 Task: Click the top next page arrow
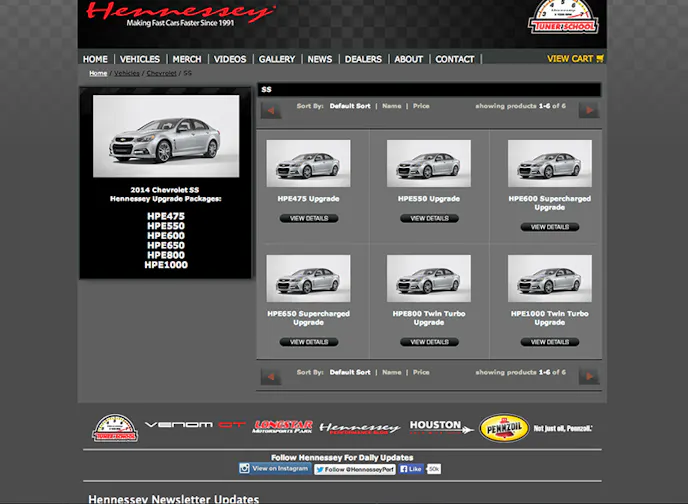[589, 109]
